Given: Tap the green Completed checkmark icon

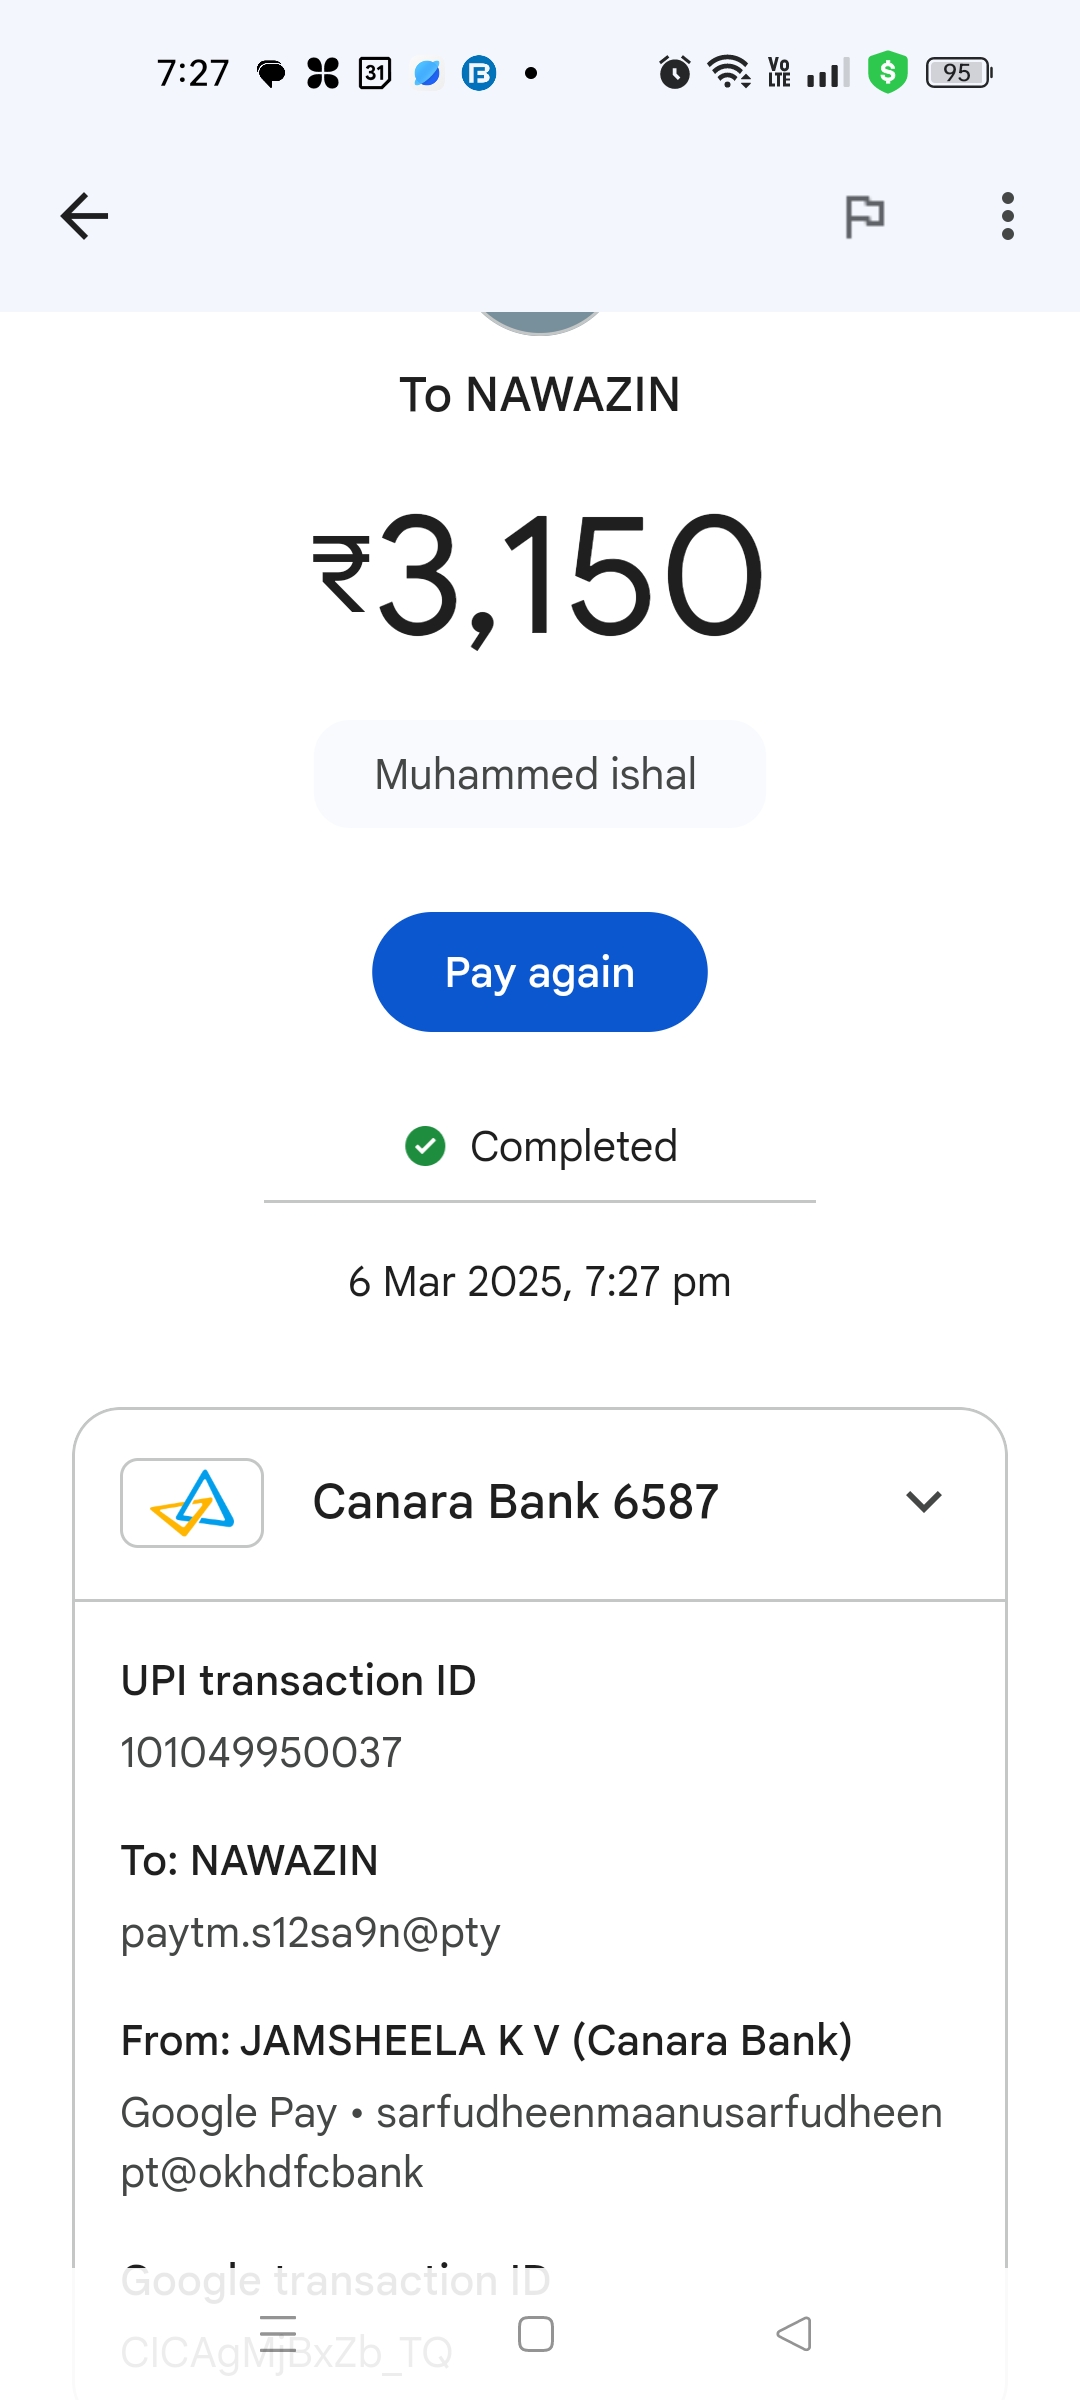Looking at the screenshot, I should pos(425,1146).
